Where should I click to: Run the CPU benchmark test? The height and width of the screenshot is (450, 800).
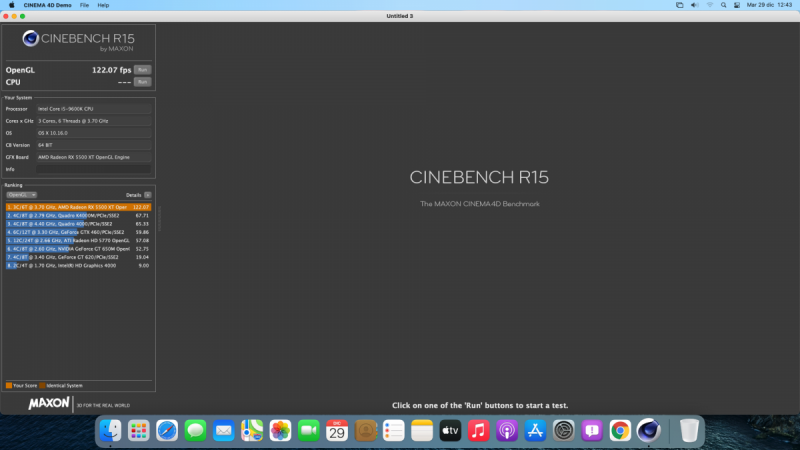tap(142, 82)
